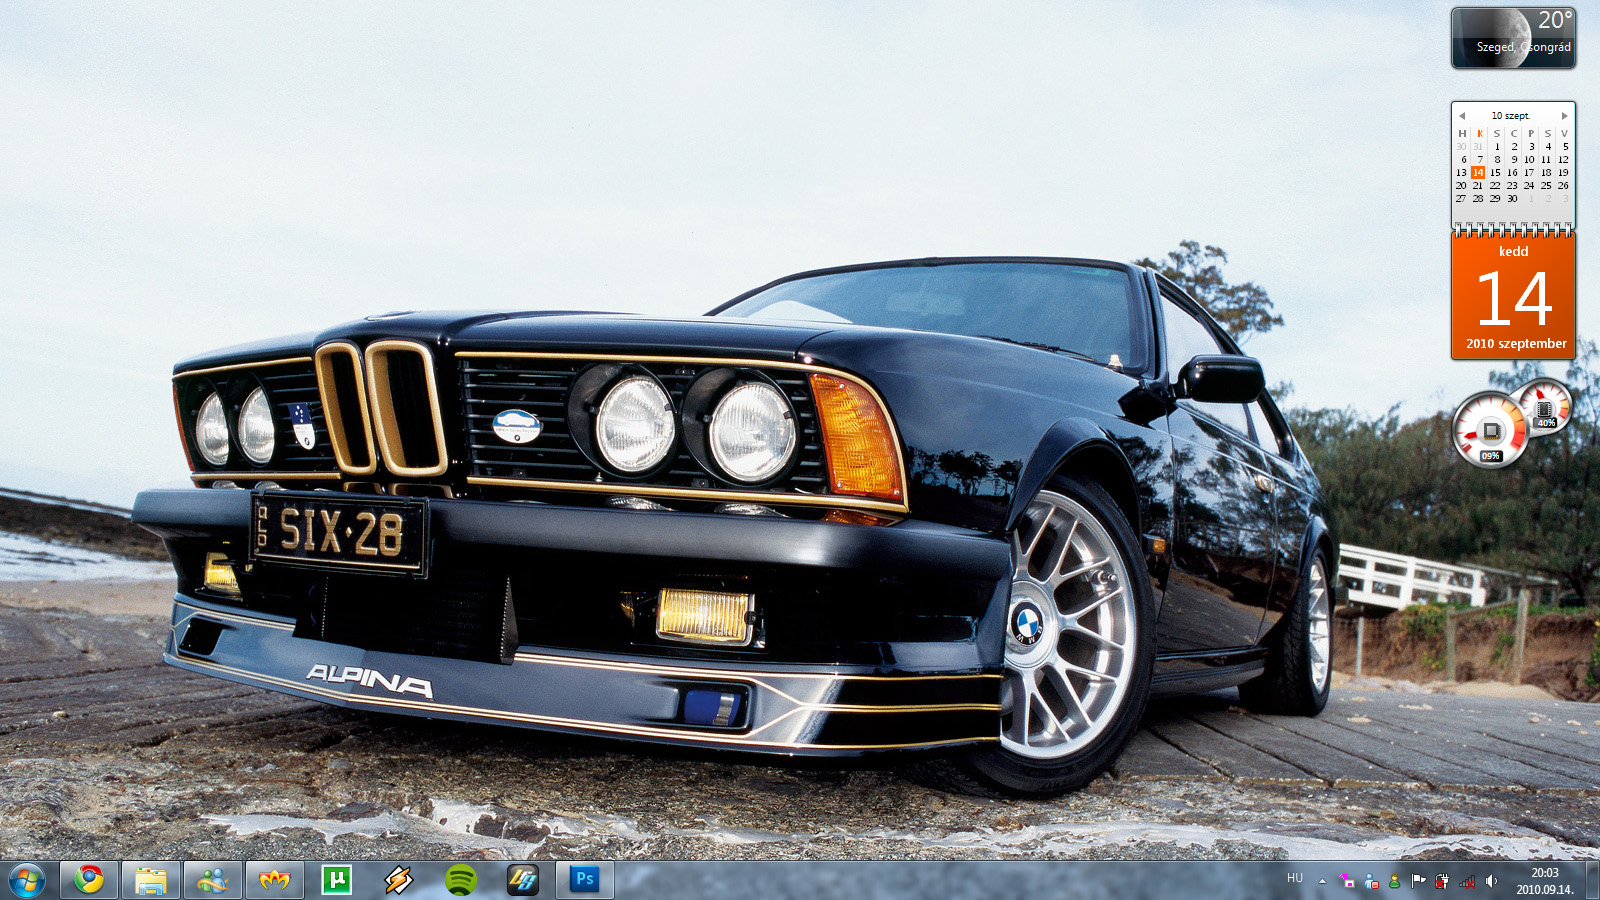Open the network signal tray icon
Viewport: 1600px width, 900px height.
[x=1467, y=881]
